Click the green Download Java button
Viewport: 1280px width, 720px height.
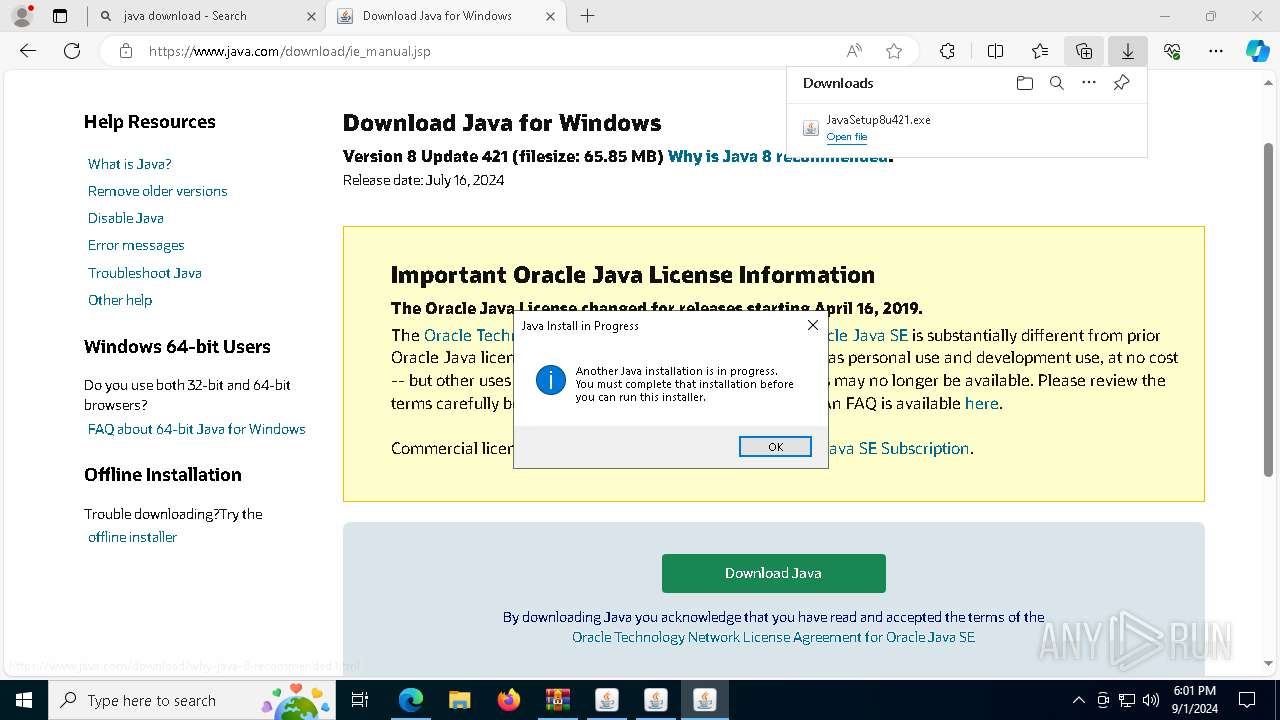pyautogui.click(x=773, y=573)
